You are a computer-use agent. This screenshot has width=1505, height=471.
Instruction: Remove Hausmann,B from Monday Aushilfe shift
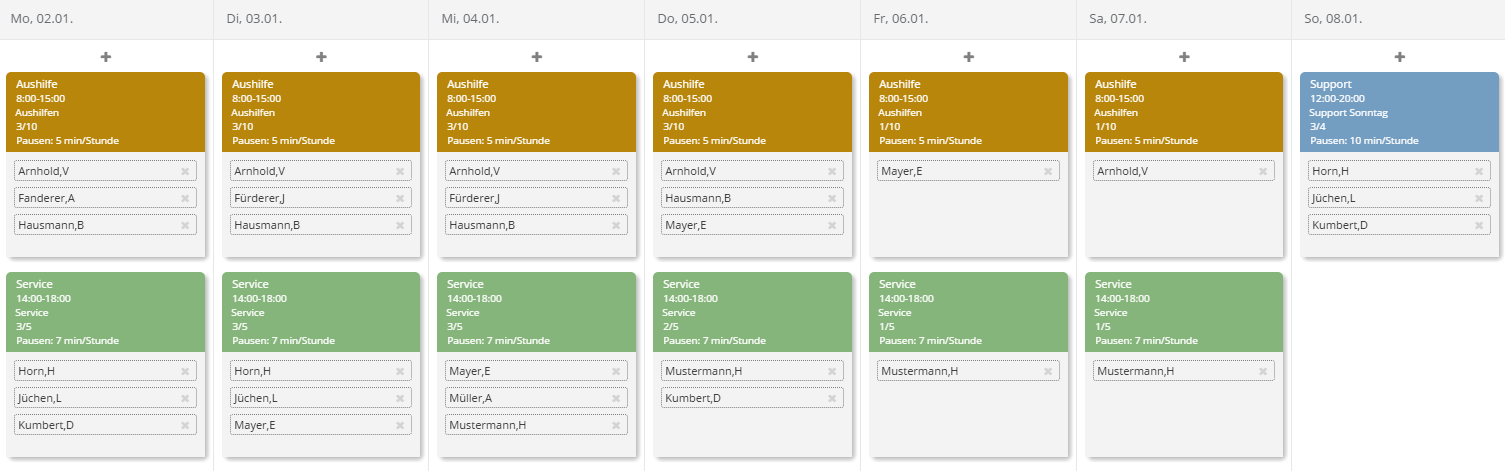(185, 225)
